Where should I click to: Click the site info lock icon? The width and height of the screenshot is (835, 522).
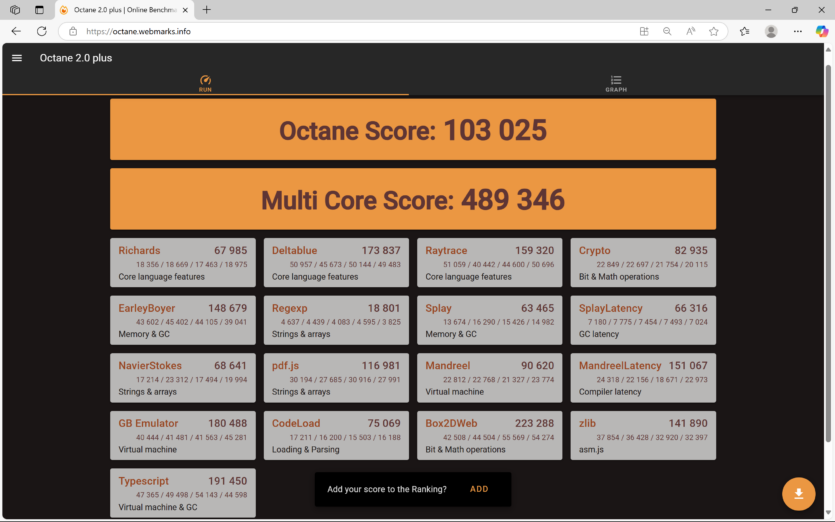click(73, 31)
